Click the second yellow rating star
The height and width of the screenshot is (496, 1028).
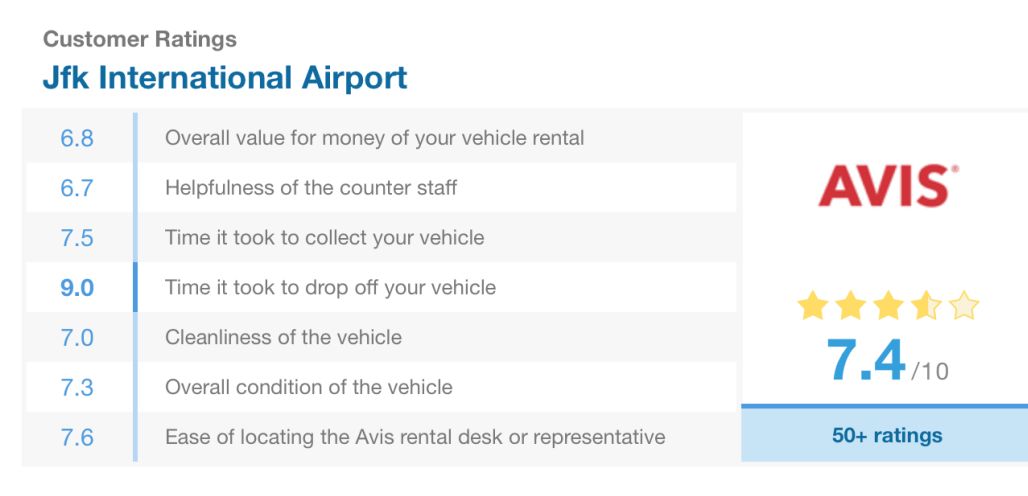[850, 306]
